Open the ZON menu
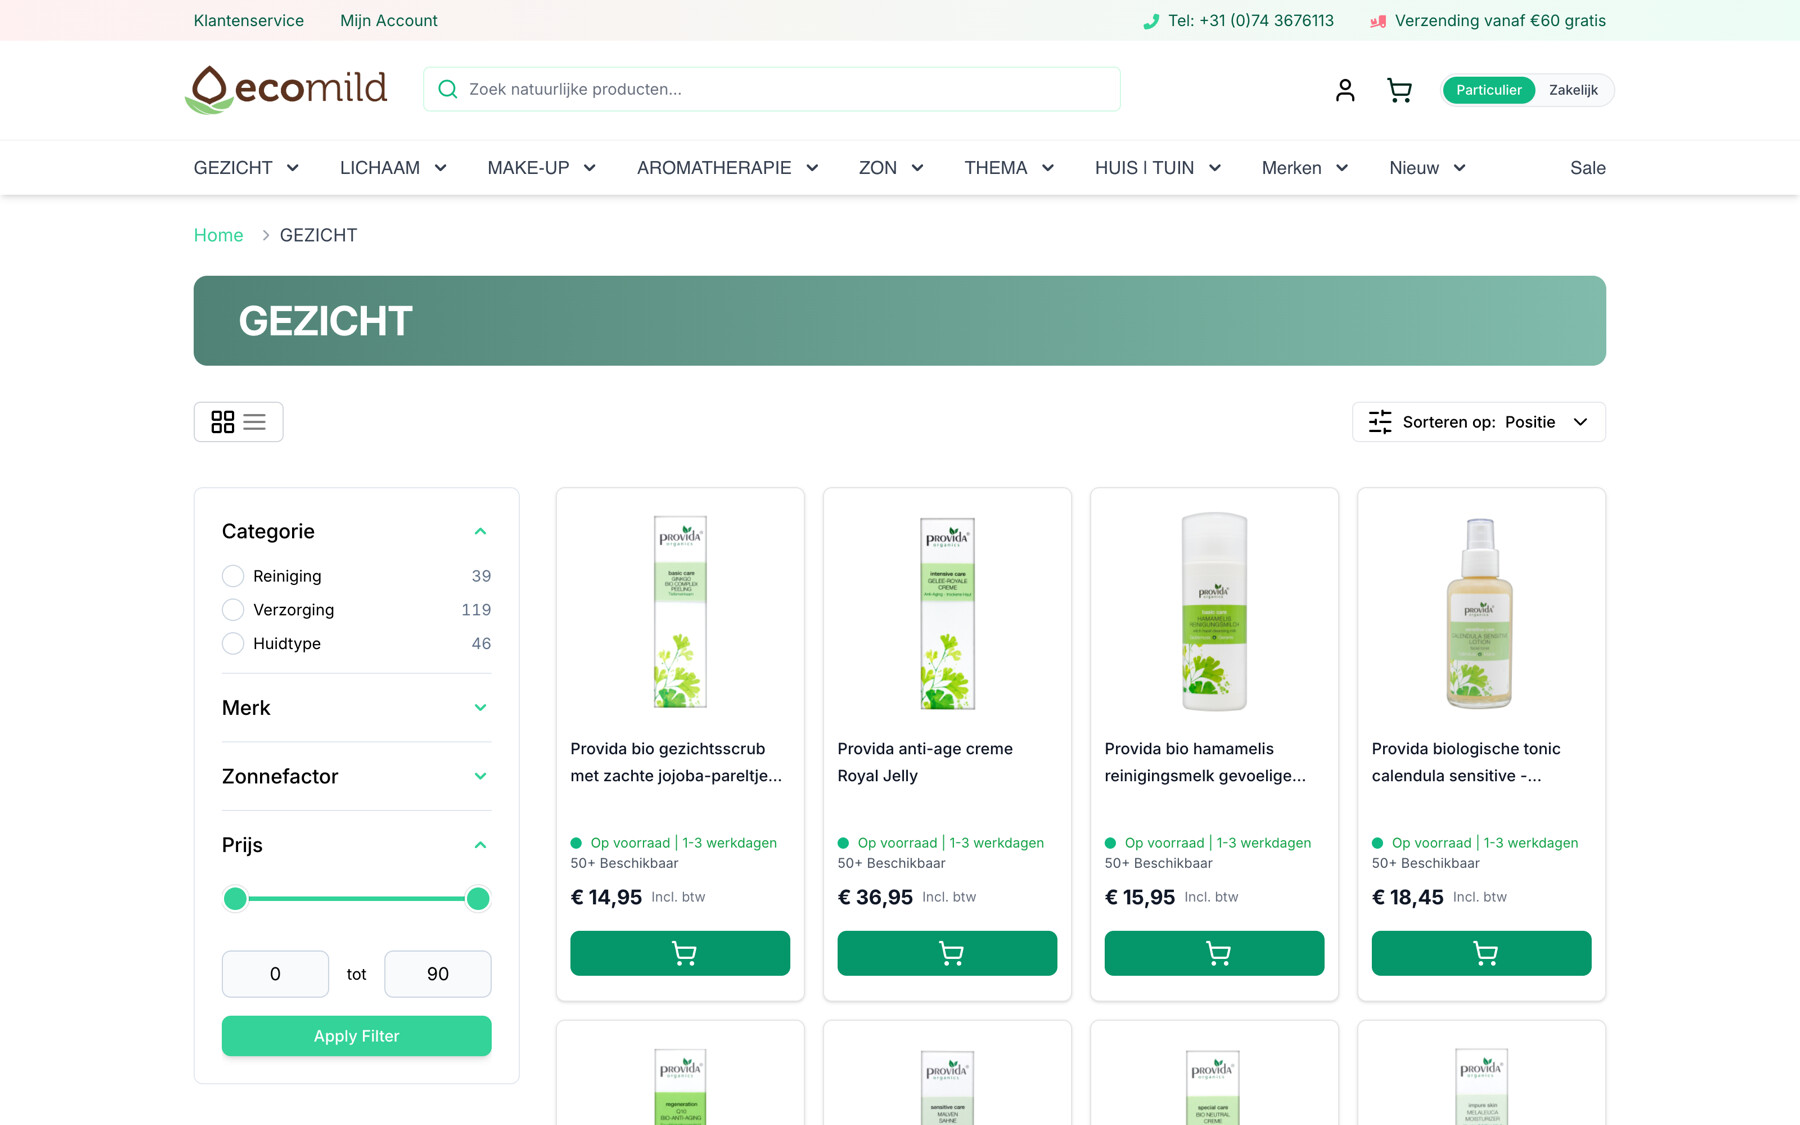 coord(891,168)
